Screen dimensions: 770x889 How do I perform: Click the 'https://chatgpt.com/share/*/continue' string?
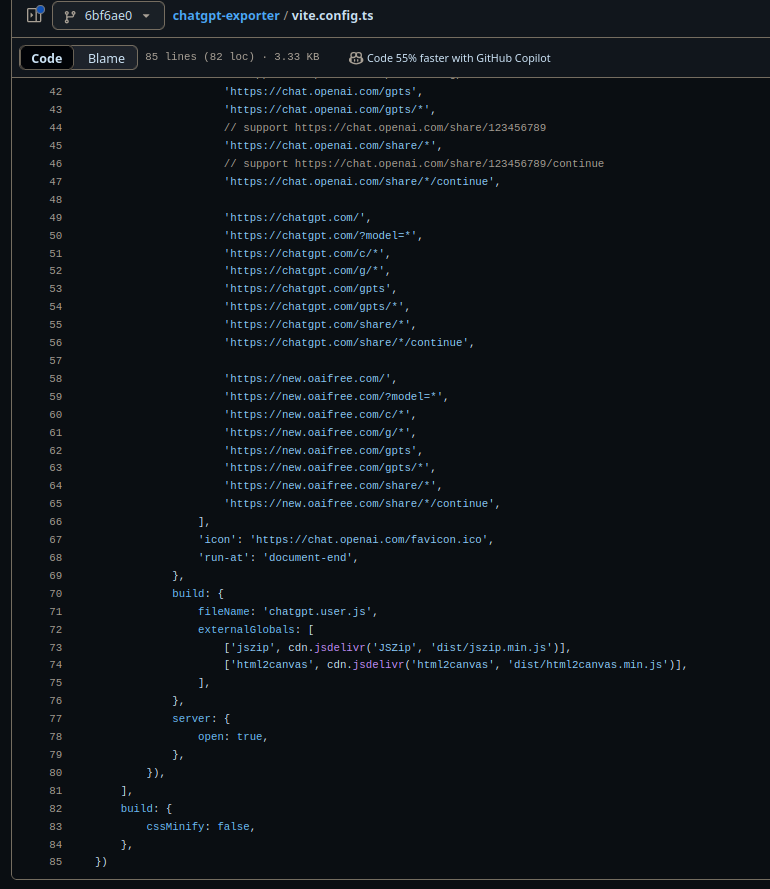[x=346, y=342]
